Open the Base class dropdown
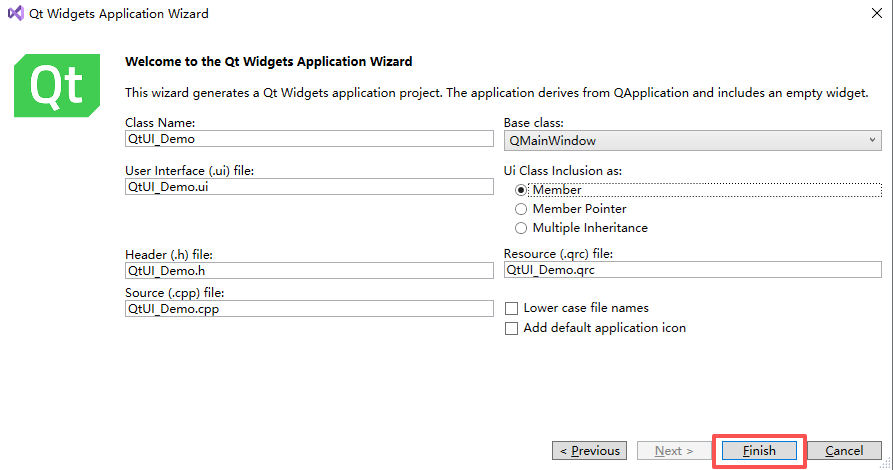The height and width of the screenshot is (470, 893). point(693,141)
